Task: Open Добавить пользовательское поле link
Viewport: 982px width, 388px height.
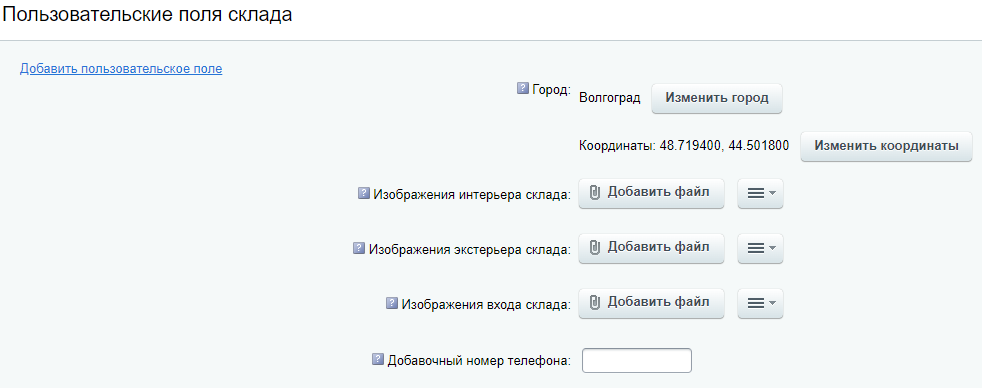Action: click(x=121, y=69)
